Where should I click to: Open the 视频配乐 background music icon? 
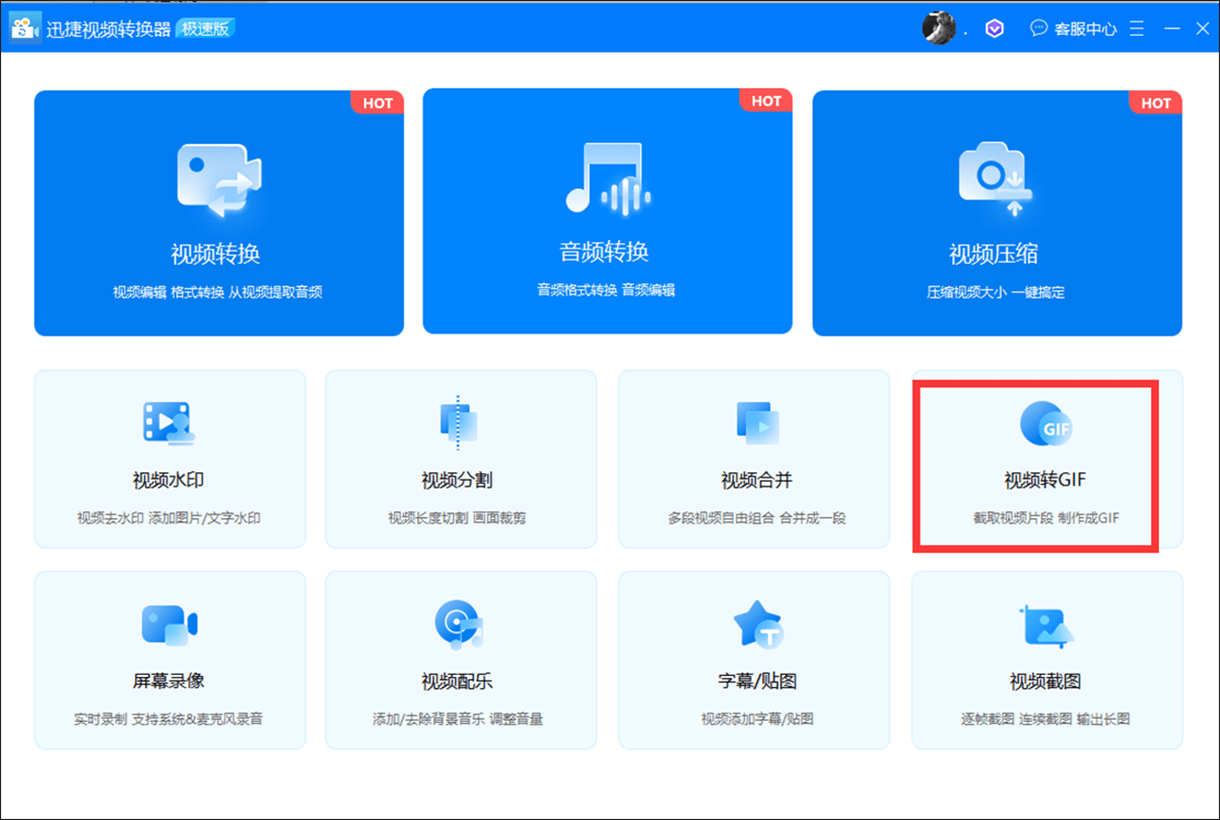click(458, 624)
